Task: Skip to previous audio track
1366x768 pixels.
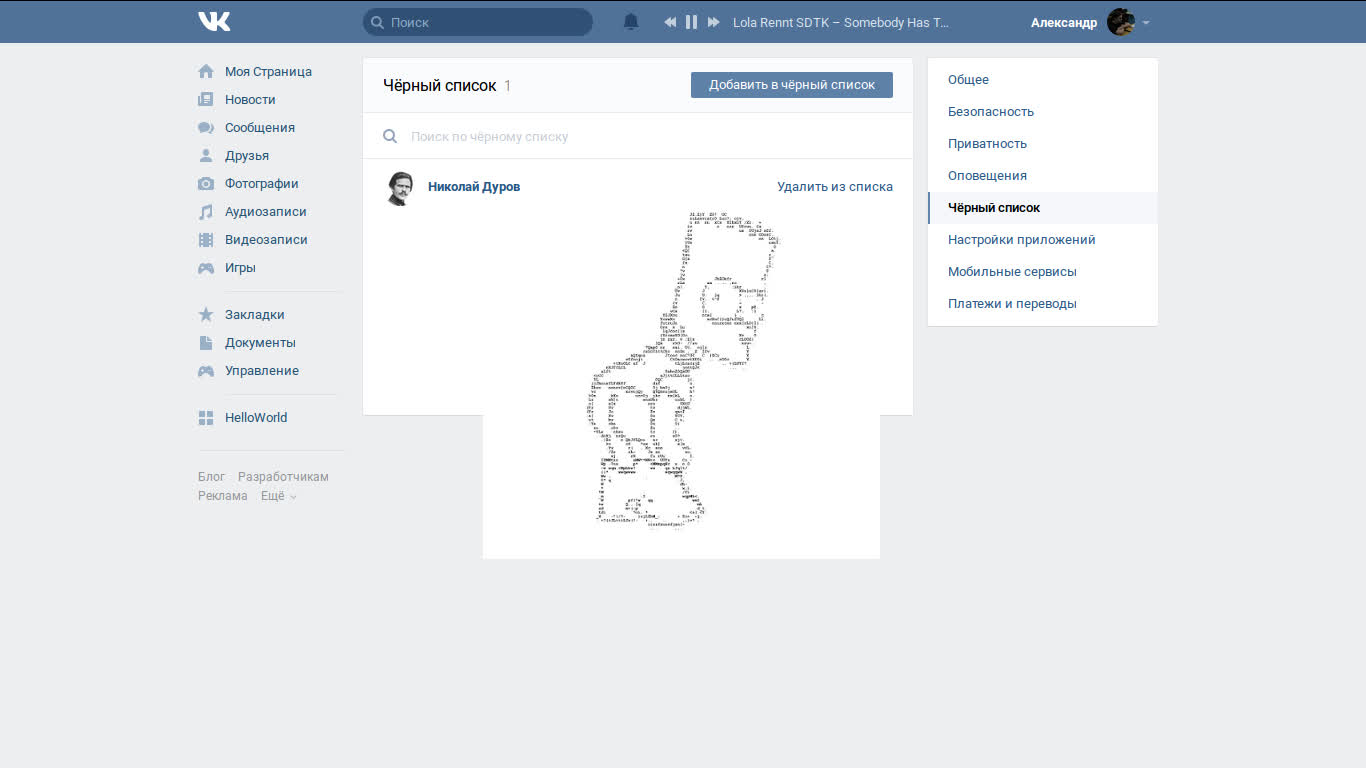Action: point(670,22)
